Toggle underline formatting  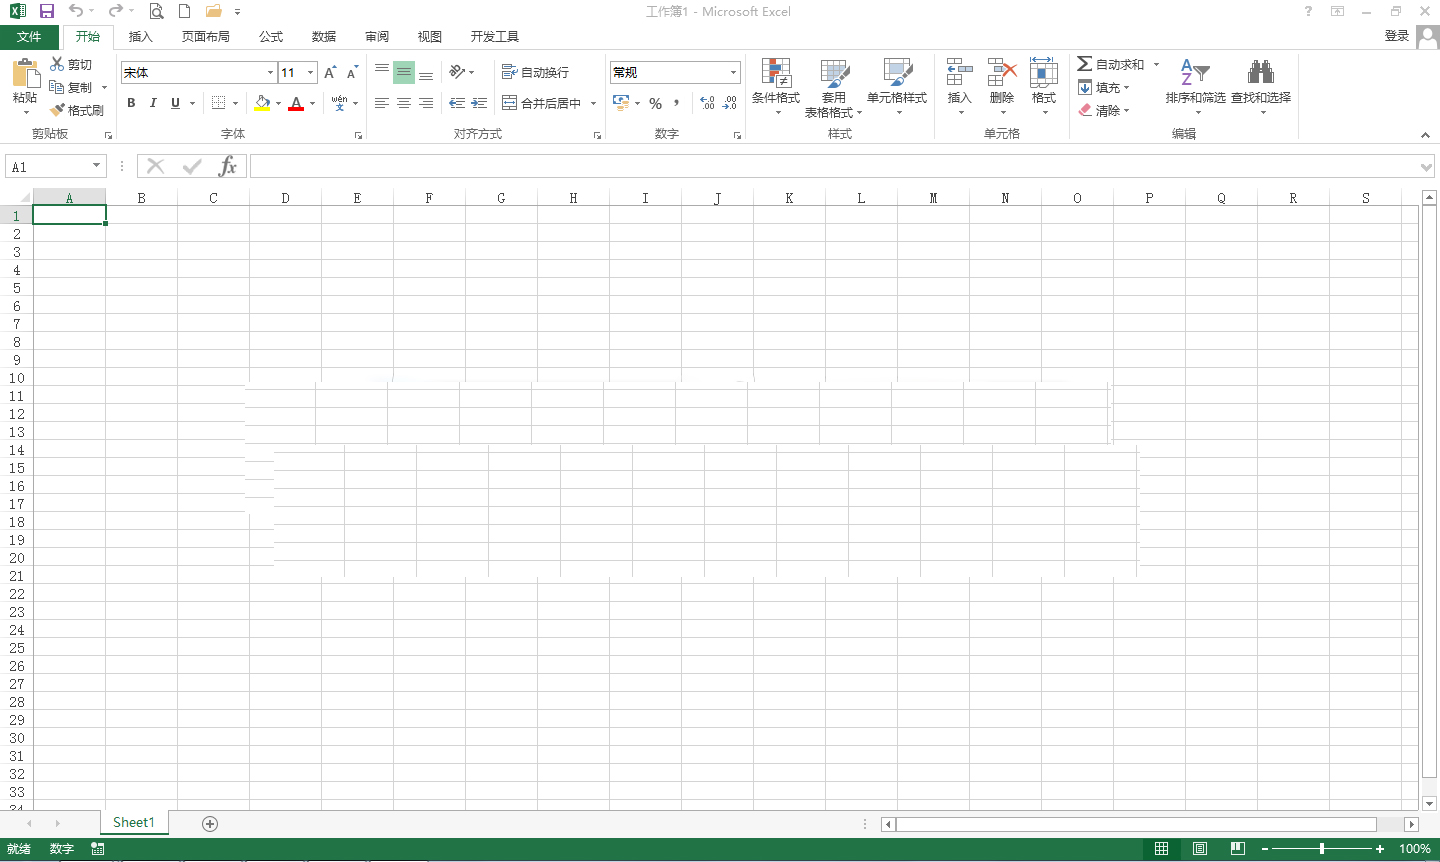(172, 103)
